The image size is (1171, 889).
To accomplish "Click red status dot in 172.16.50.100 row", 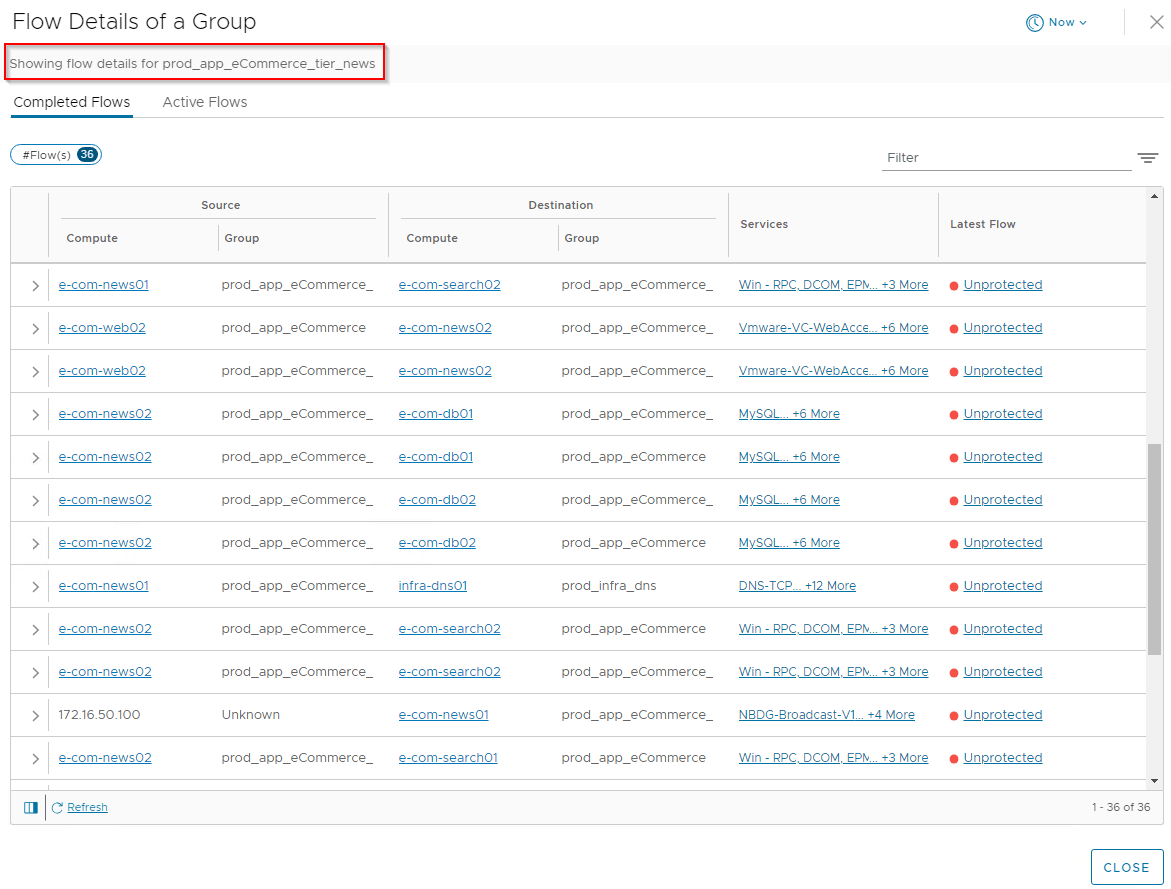I will click(954, 716).
